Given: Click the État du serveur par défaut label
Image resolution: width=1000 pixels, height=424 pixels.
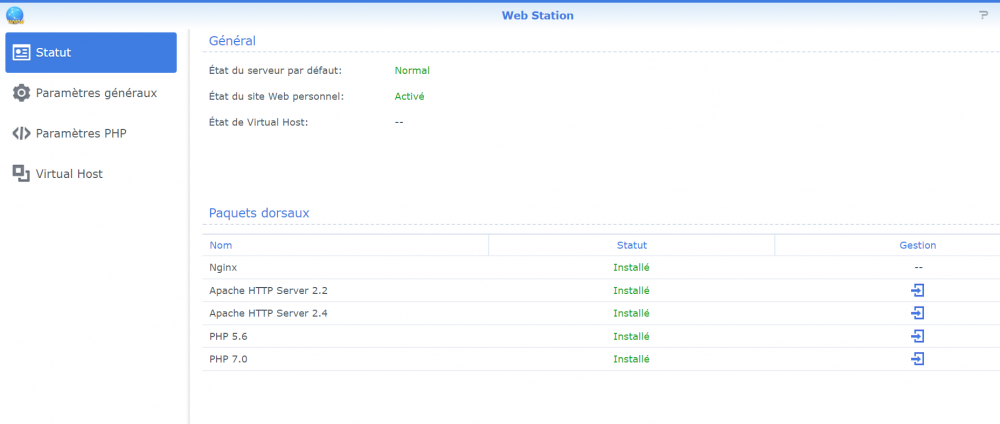Looking at the screenshot, I should pos(276,70).
